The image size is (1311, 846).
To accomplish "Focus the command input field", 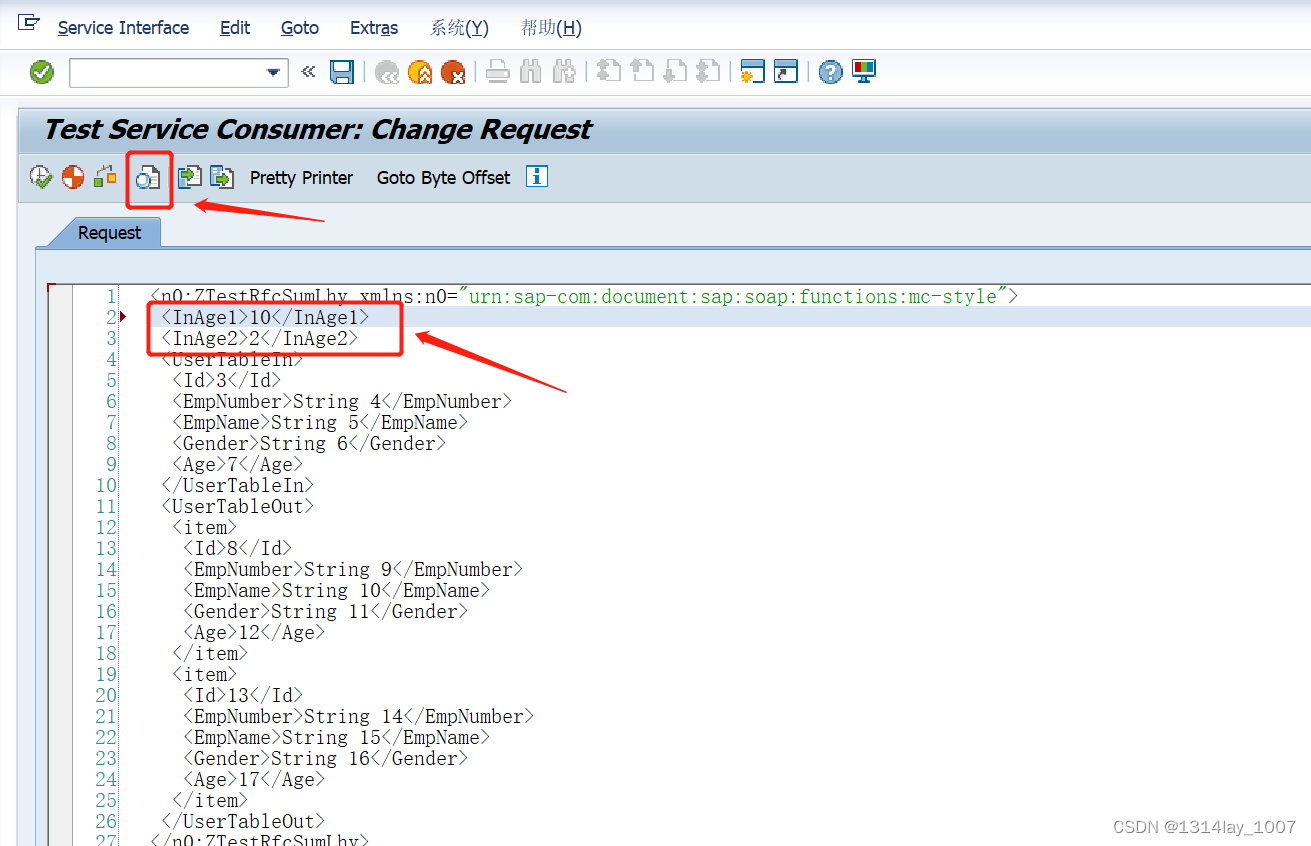I will pos(166,73).
